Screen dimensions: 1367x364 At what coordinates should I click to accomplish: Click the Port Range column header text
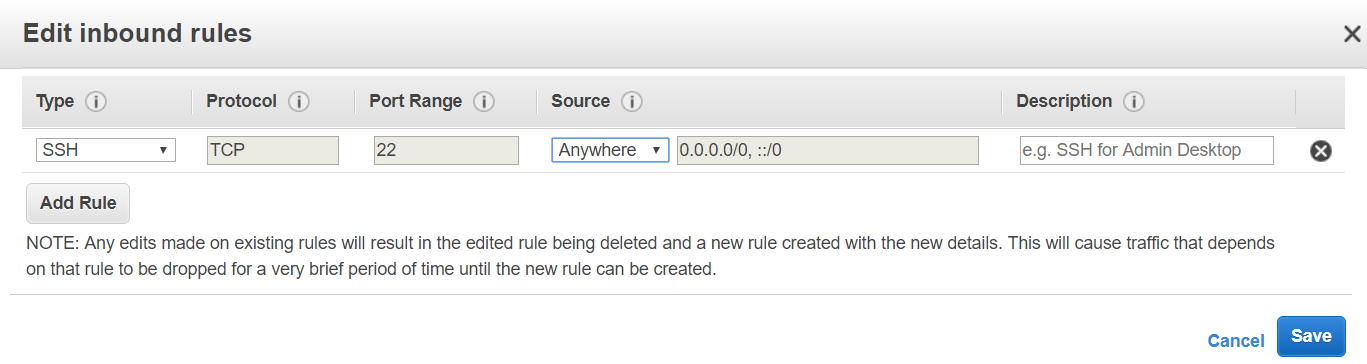point(416,102)
